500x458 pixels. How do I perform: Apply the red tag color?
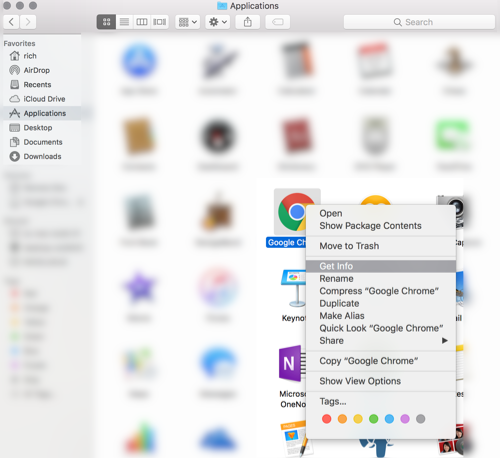pos(327,419)
